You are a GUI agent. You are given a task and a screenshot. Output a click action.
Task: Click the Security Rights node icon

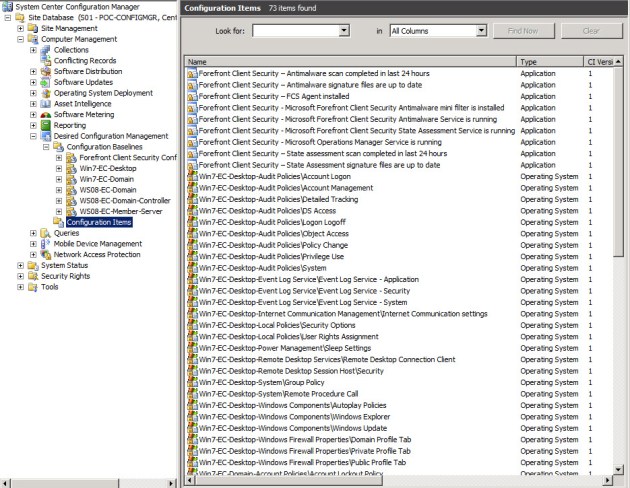click(x=34, y=276)
